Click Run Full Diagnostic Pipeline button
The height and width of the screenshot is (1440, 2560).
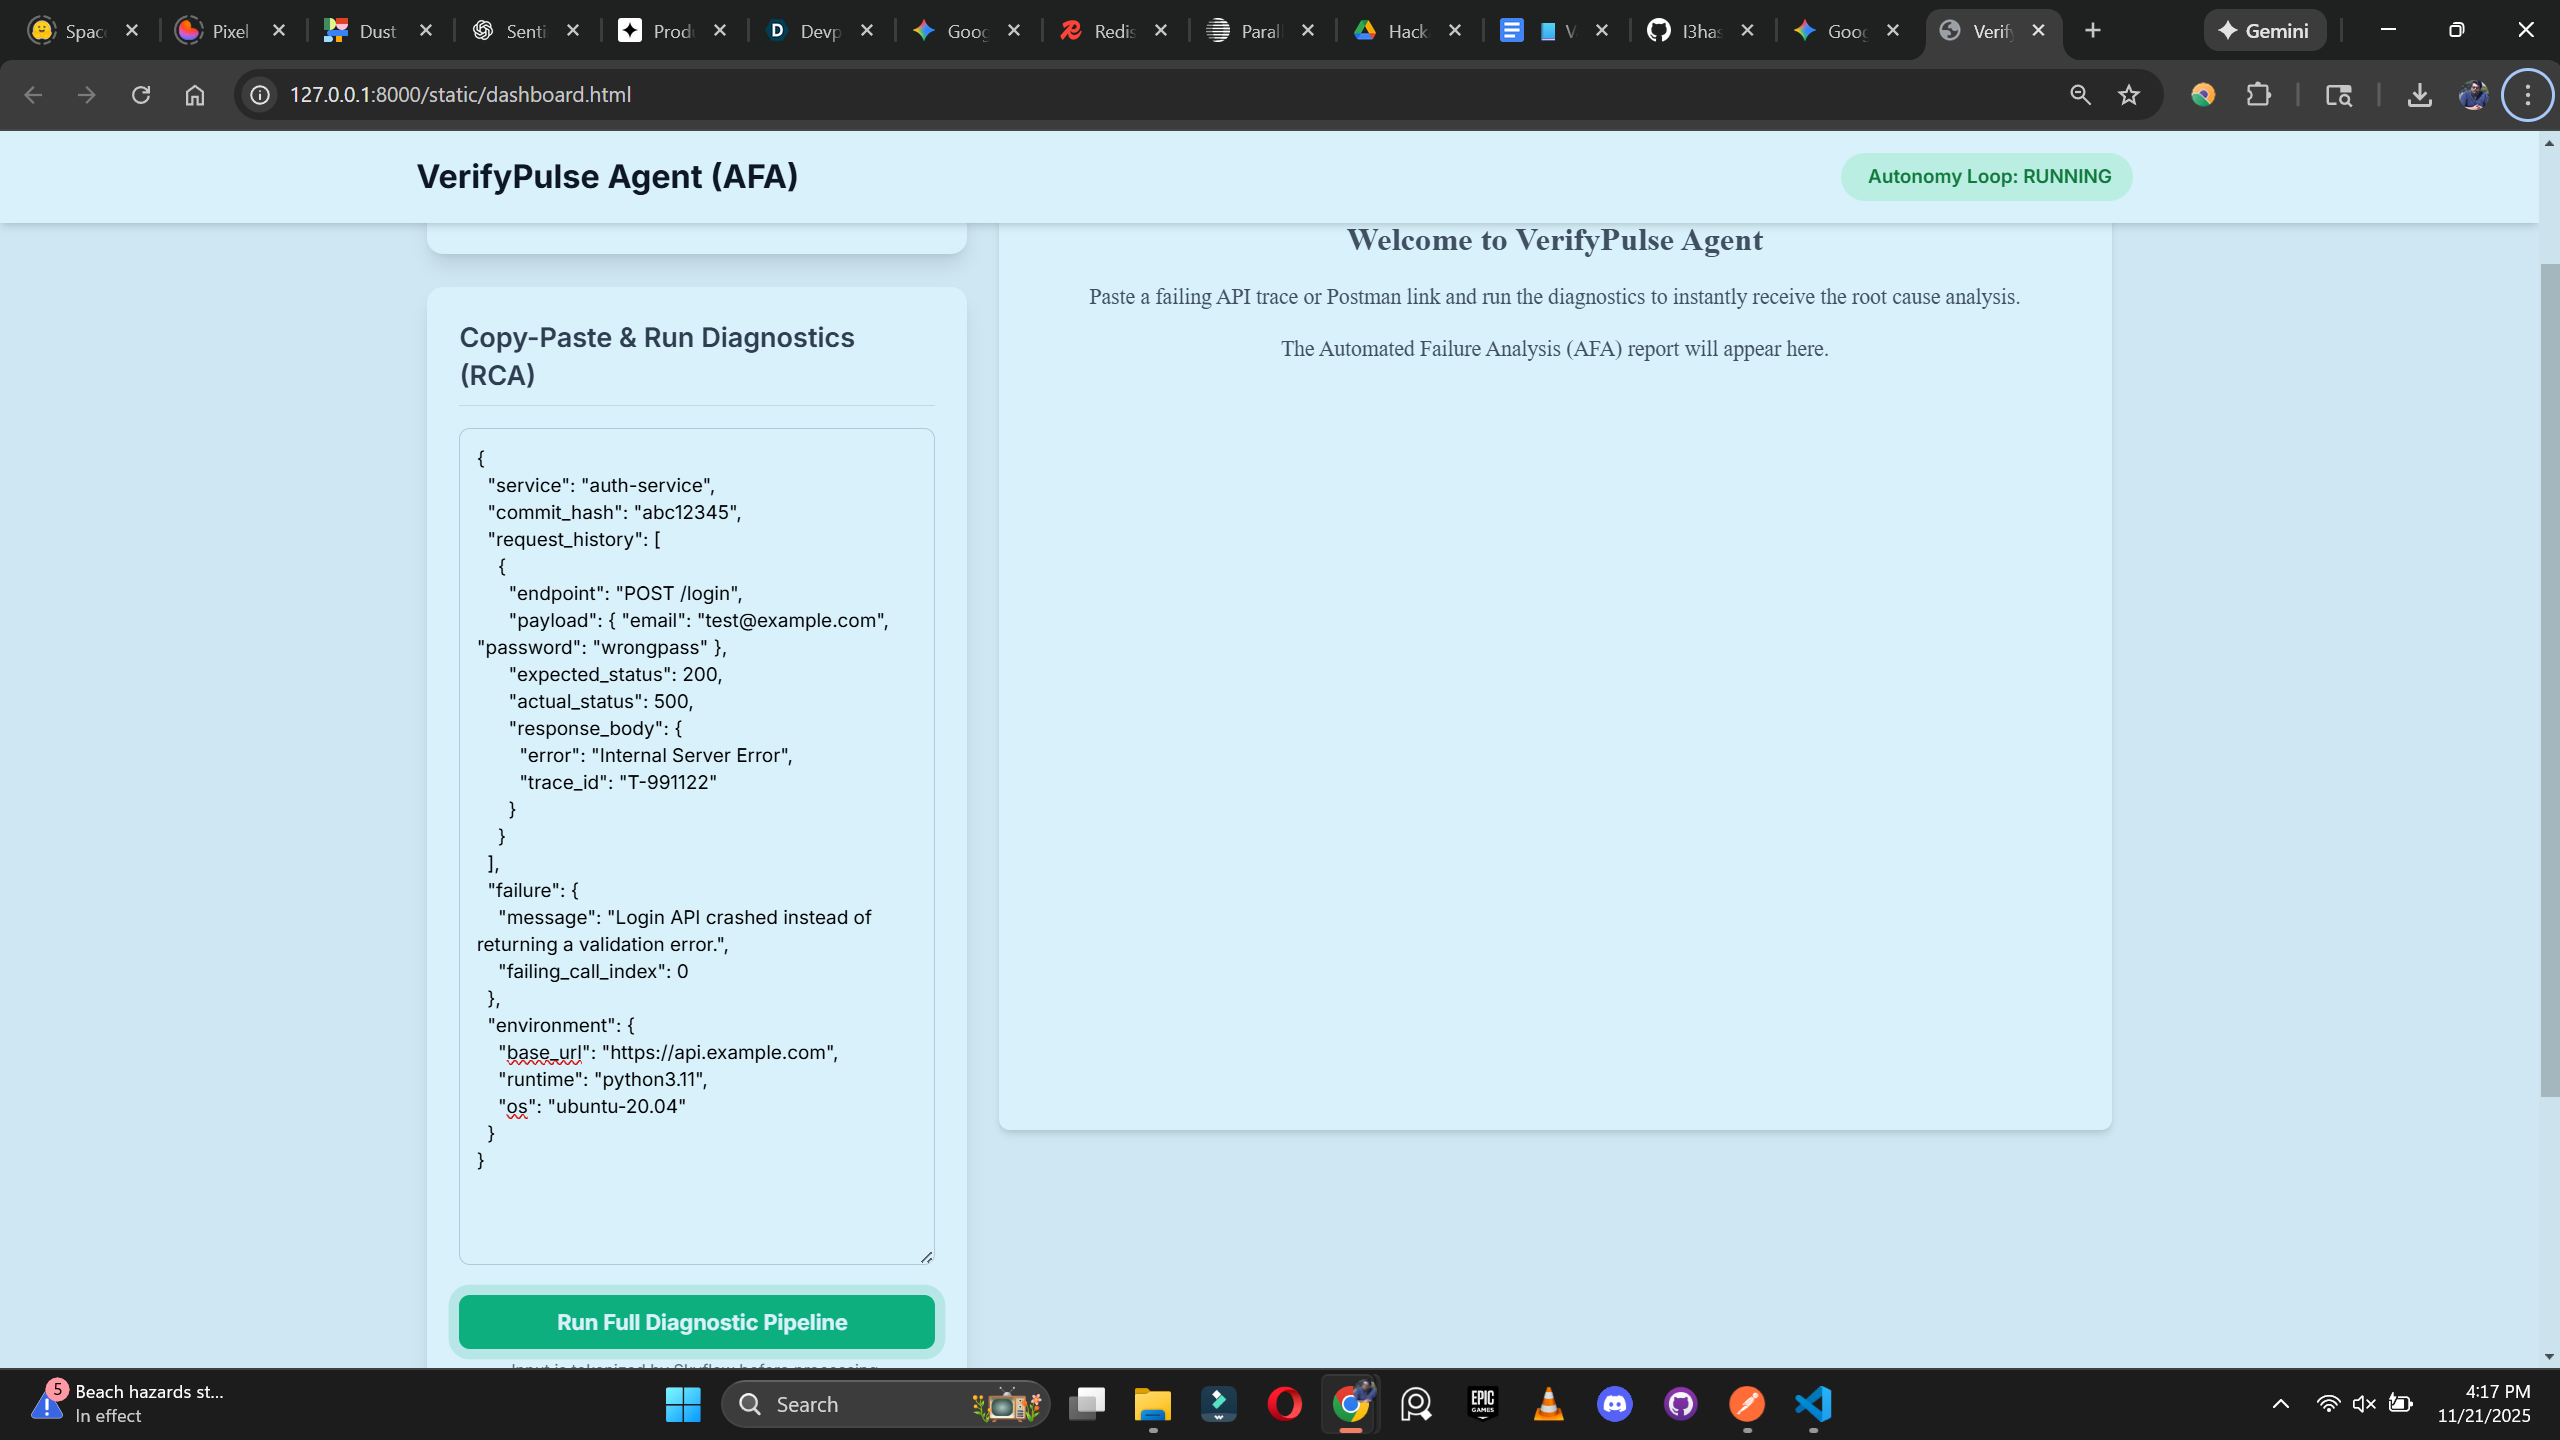click(697, 1322)
